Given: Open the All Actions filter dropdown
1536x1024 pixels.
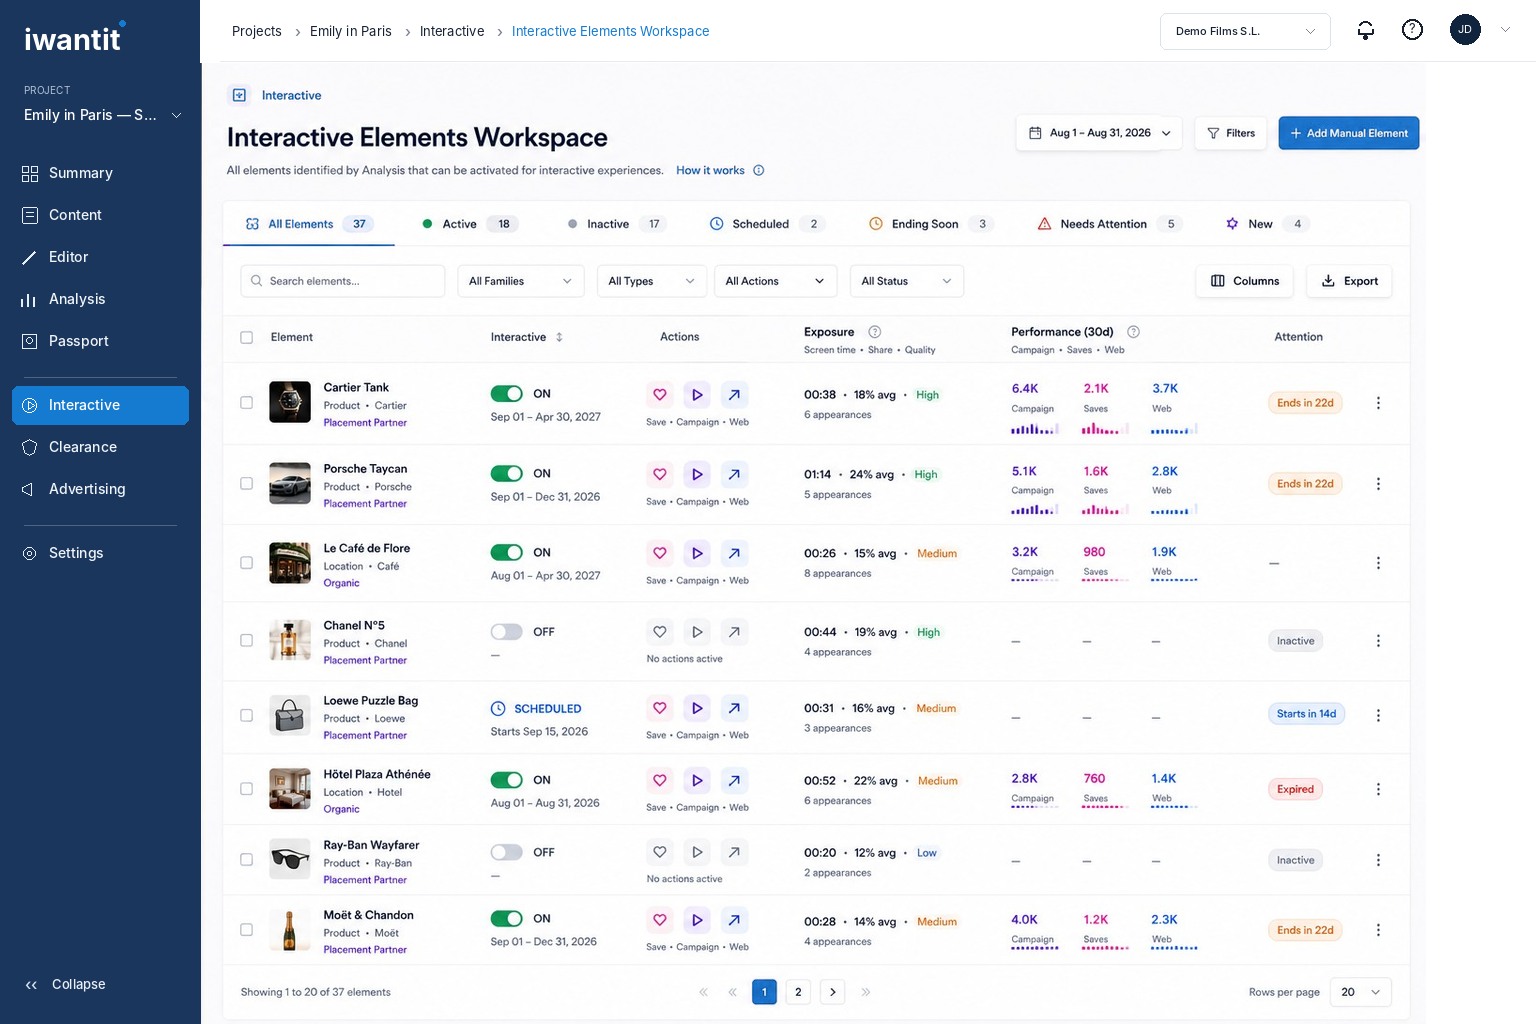Looking at the screenshot, I should [x=776, y=281].
